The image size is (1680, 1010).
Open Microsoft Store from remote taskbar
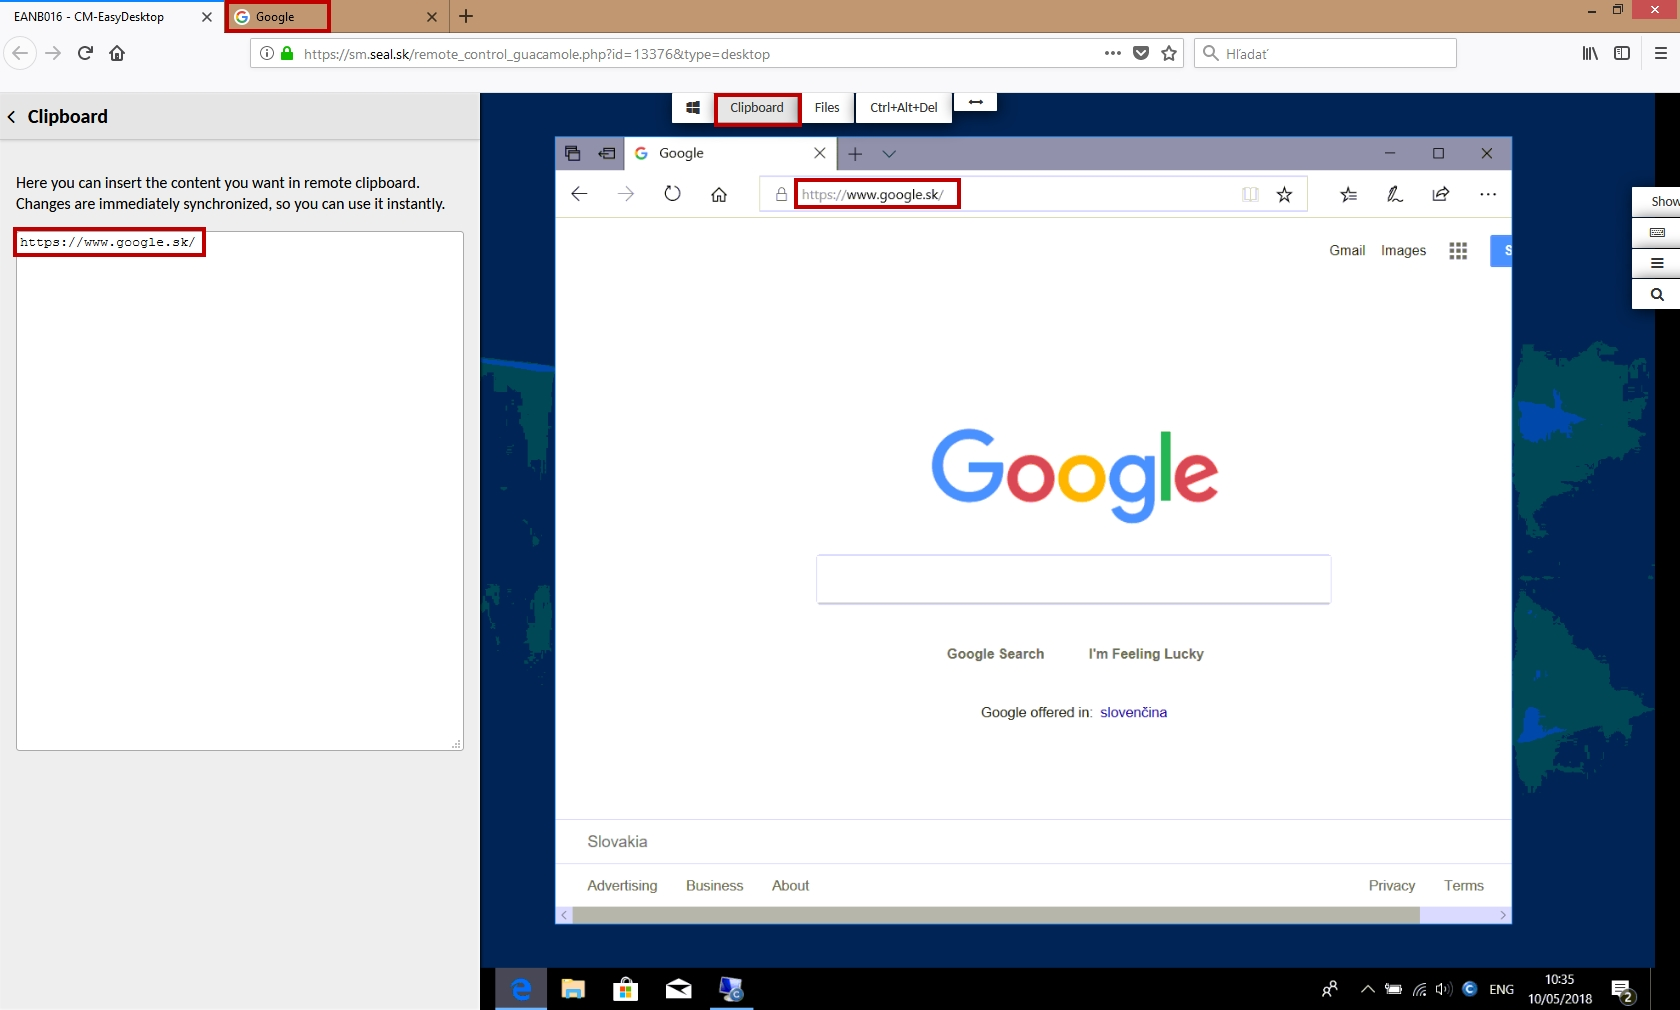click(626, 989)
